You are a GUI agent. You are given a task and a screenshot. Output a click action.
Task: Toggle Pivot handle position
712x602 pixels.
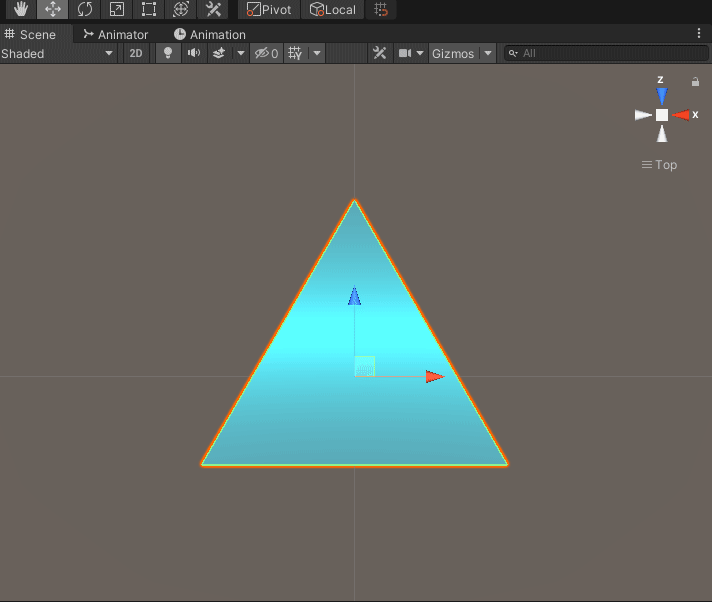pos(269,10)
